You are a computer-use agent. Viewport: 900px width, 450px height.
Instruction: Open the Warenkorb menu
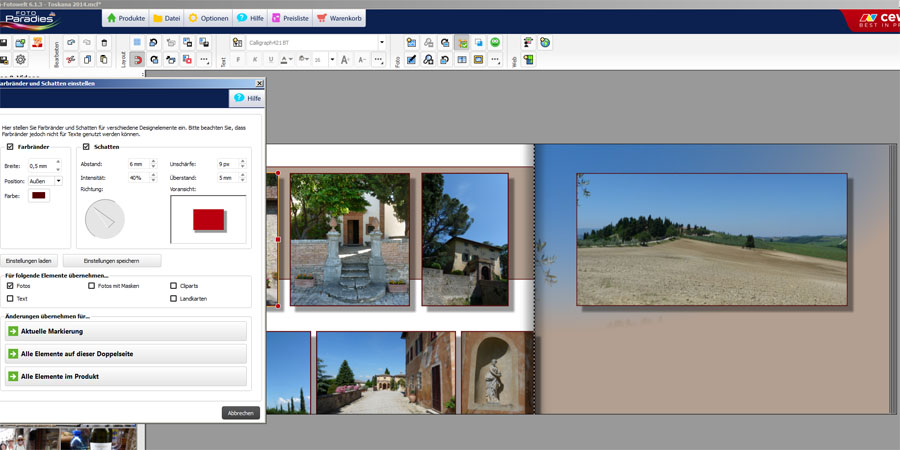(339, 18)
